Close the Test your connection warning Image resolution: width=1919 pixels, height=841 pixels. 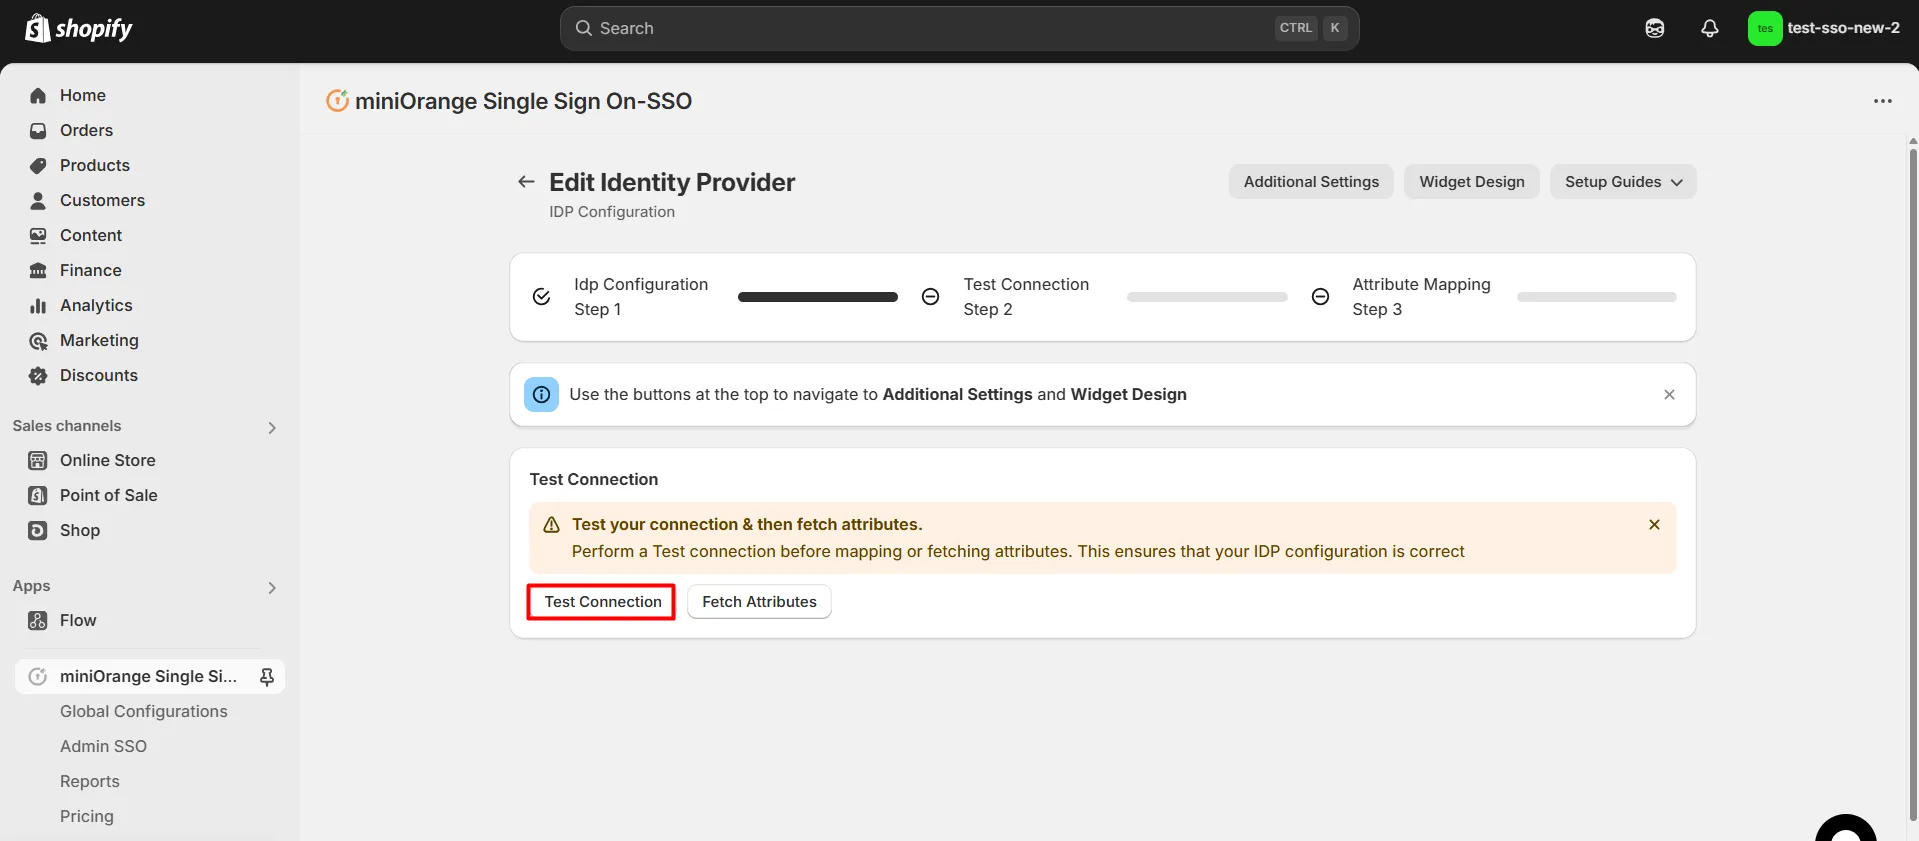(x=1654, y=525)
